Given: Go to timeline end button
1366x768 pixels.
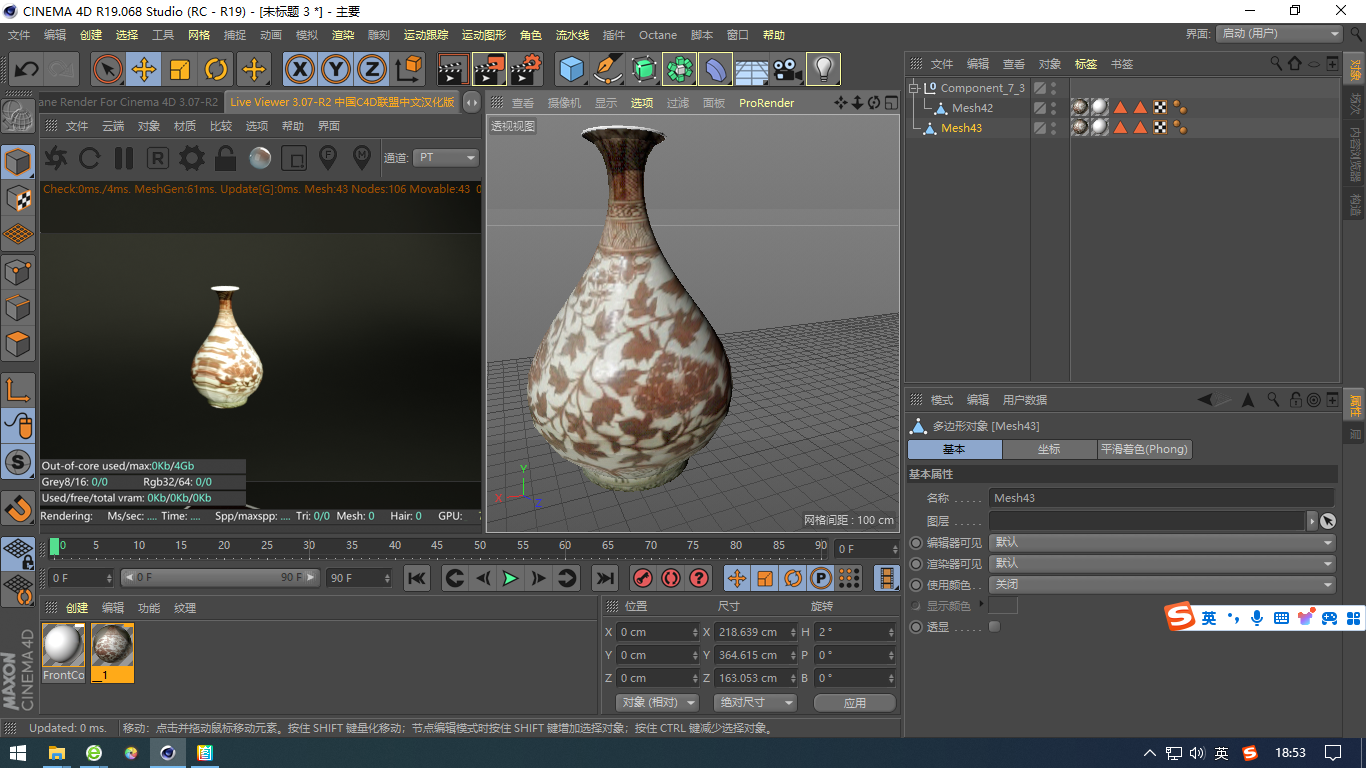Looking at the screenshot, I should pos(605,578).
